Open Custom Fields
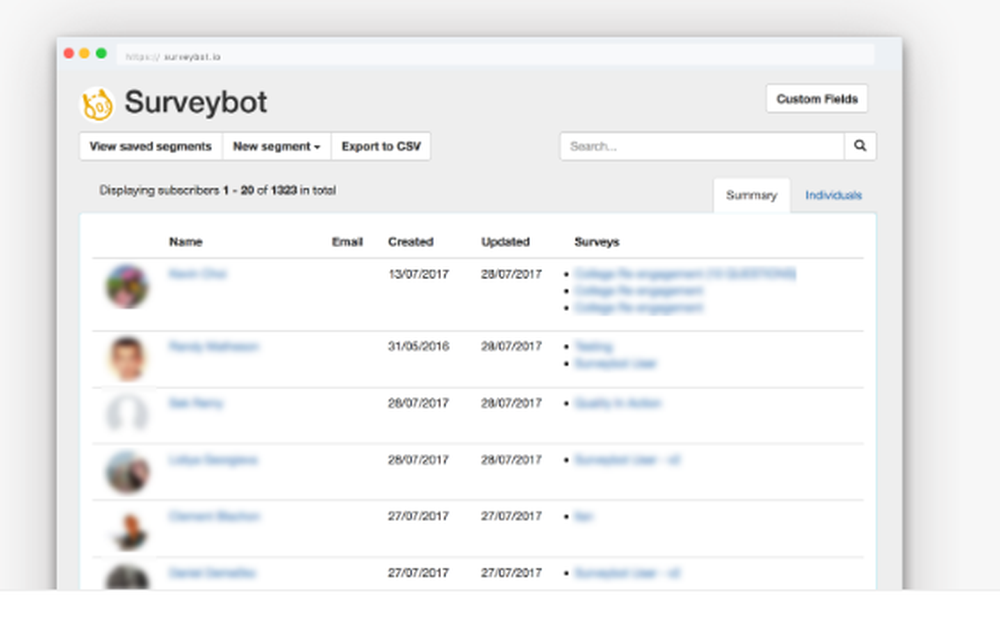The height and width of the screenshot is (623, 1000). click(817, 99)
